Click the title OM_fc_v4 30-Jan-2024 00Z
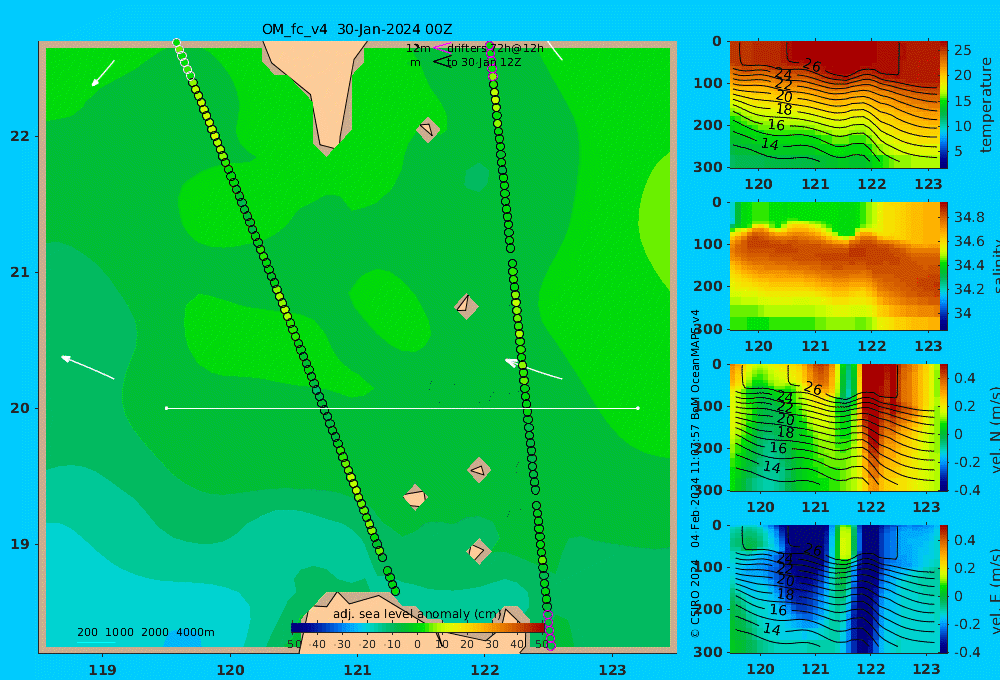The image size is (1000, 680). pos(357,29)
